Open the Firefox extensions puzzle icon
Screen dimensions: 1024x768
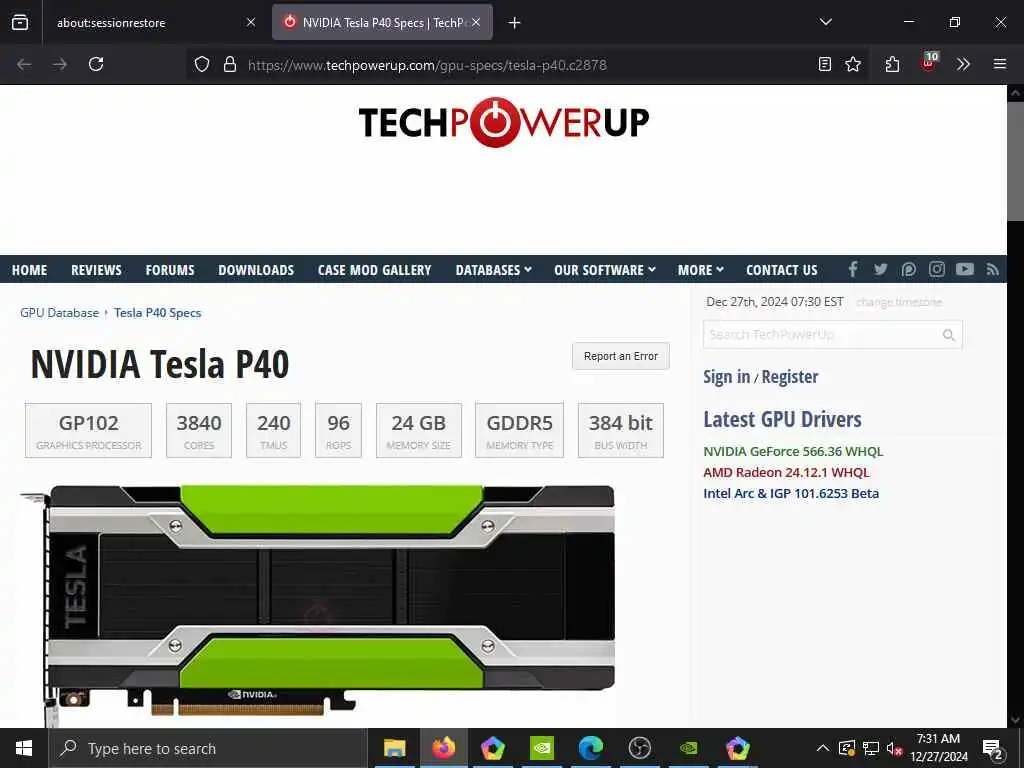(x=892, y=64)
